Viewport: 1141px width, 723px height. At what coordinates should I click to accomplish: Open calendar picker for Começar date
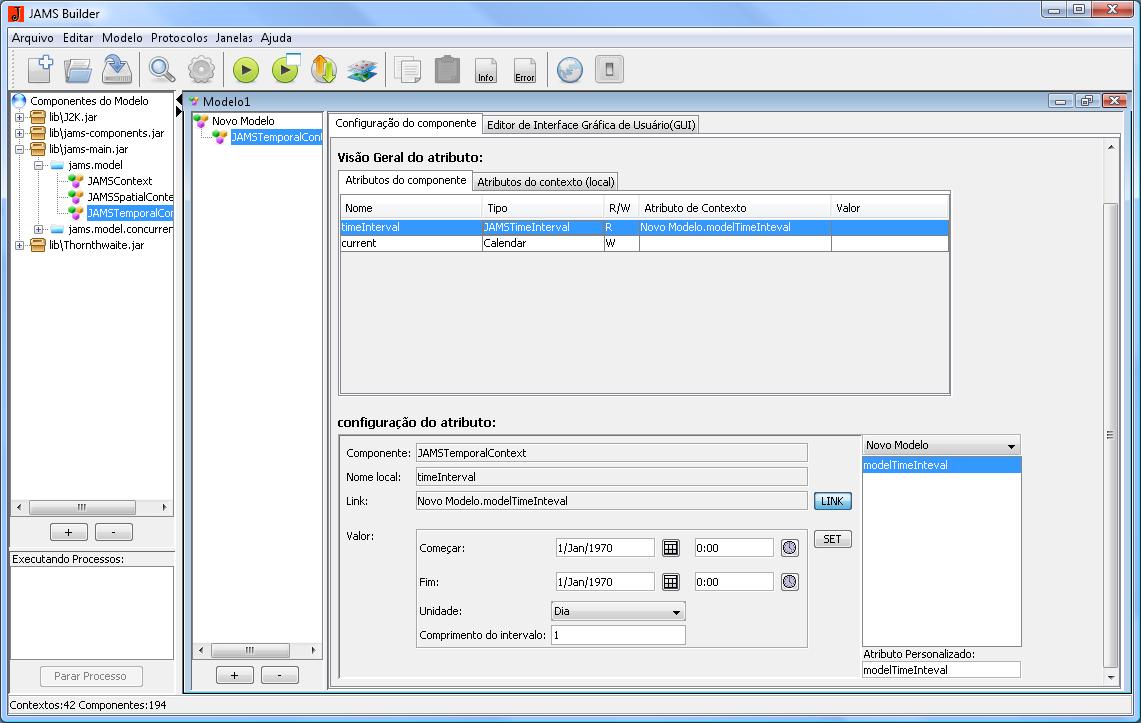point(671,548)
